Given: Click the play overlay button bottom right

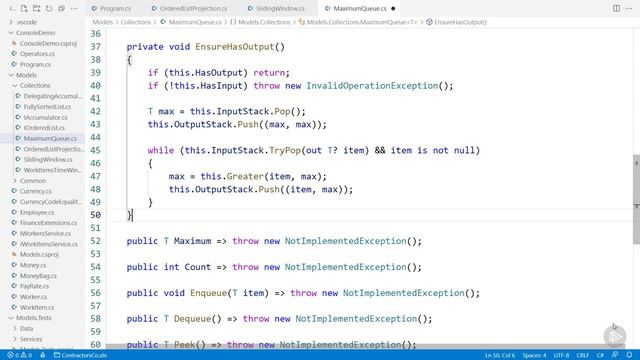Looking at the screenshot, I should coord(615,336).
